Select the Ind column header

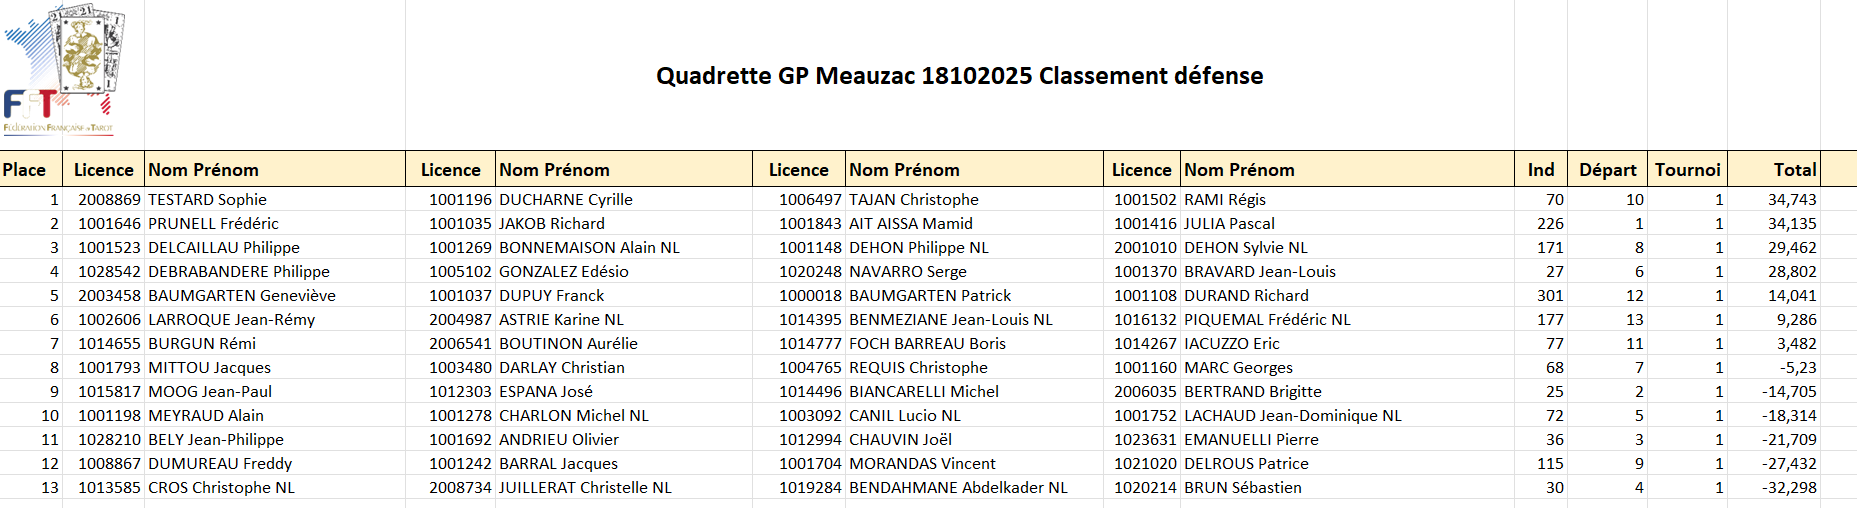pos(1540,170)
